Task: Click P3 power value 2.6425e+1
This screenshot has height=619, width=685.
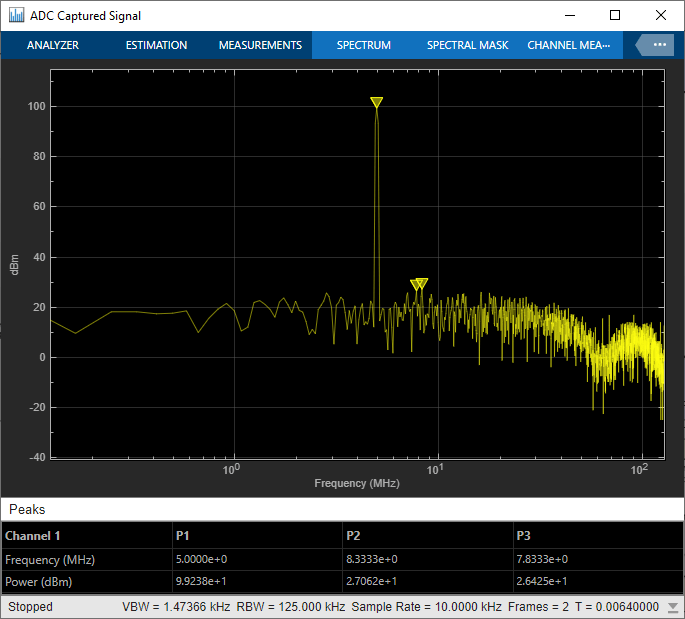Action: tap(542, 581)
